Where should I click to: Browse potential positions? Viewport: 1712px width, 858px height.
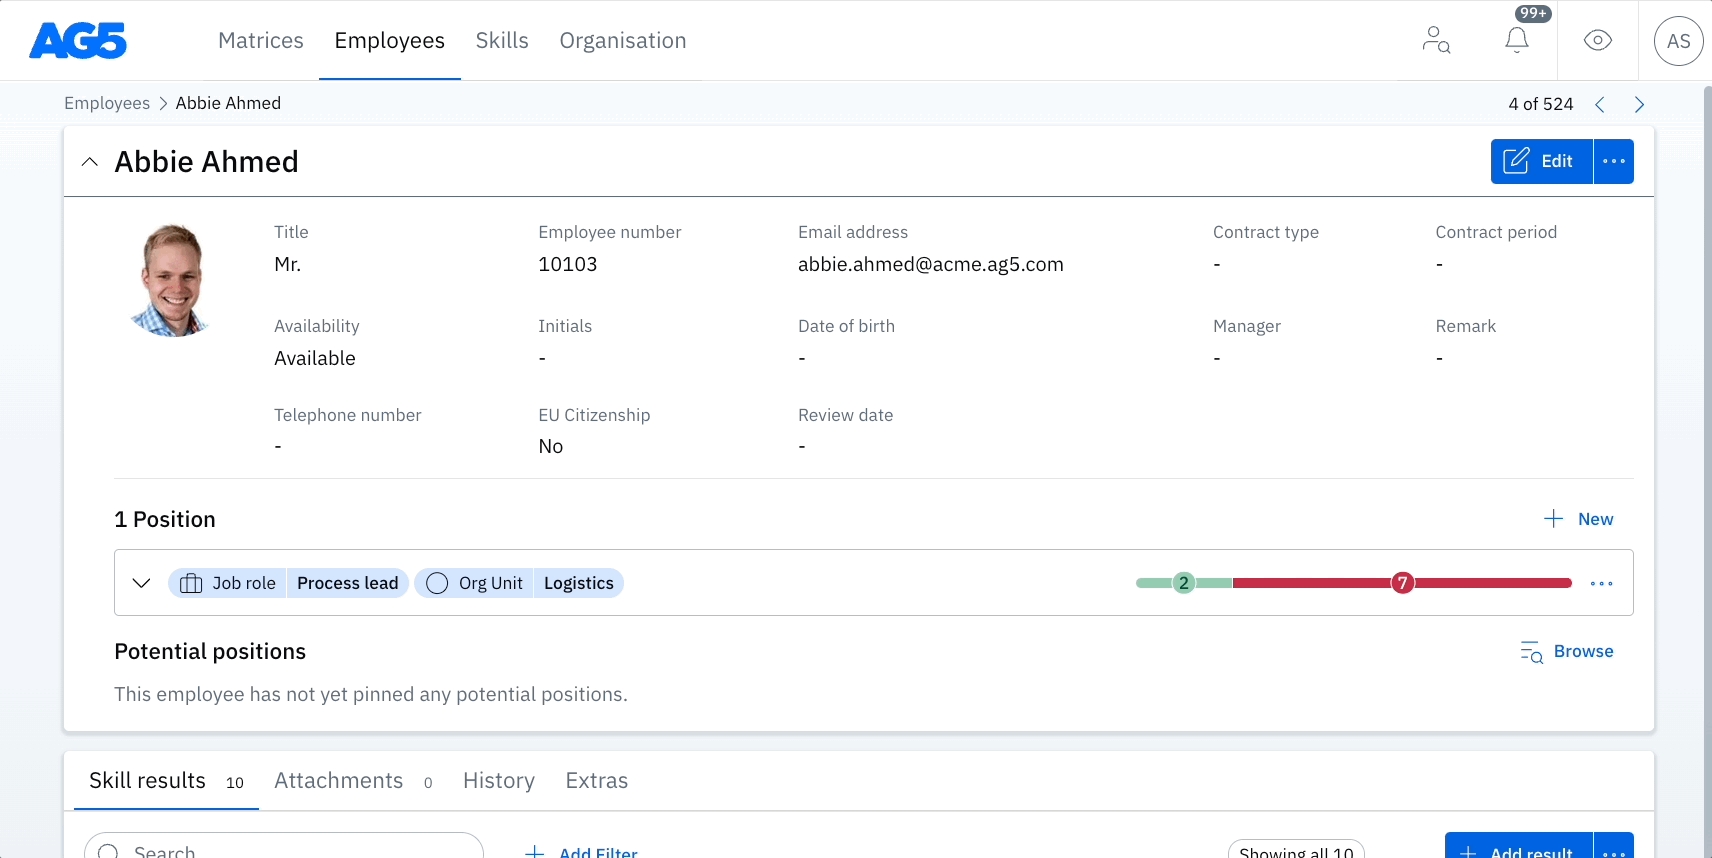click(1567, 652)
